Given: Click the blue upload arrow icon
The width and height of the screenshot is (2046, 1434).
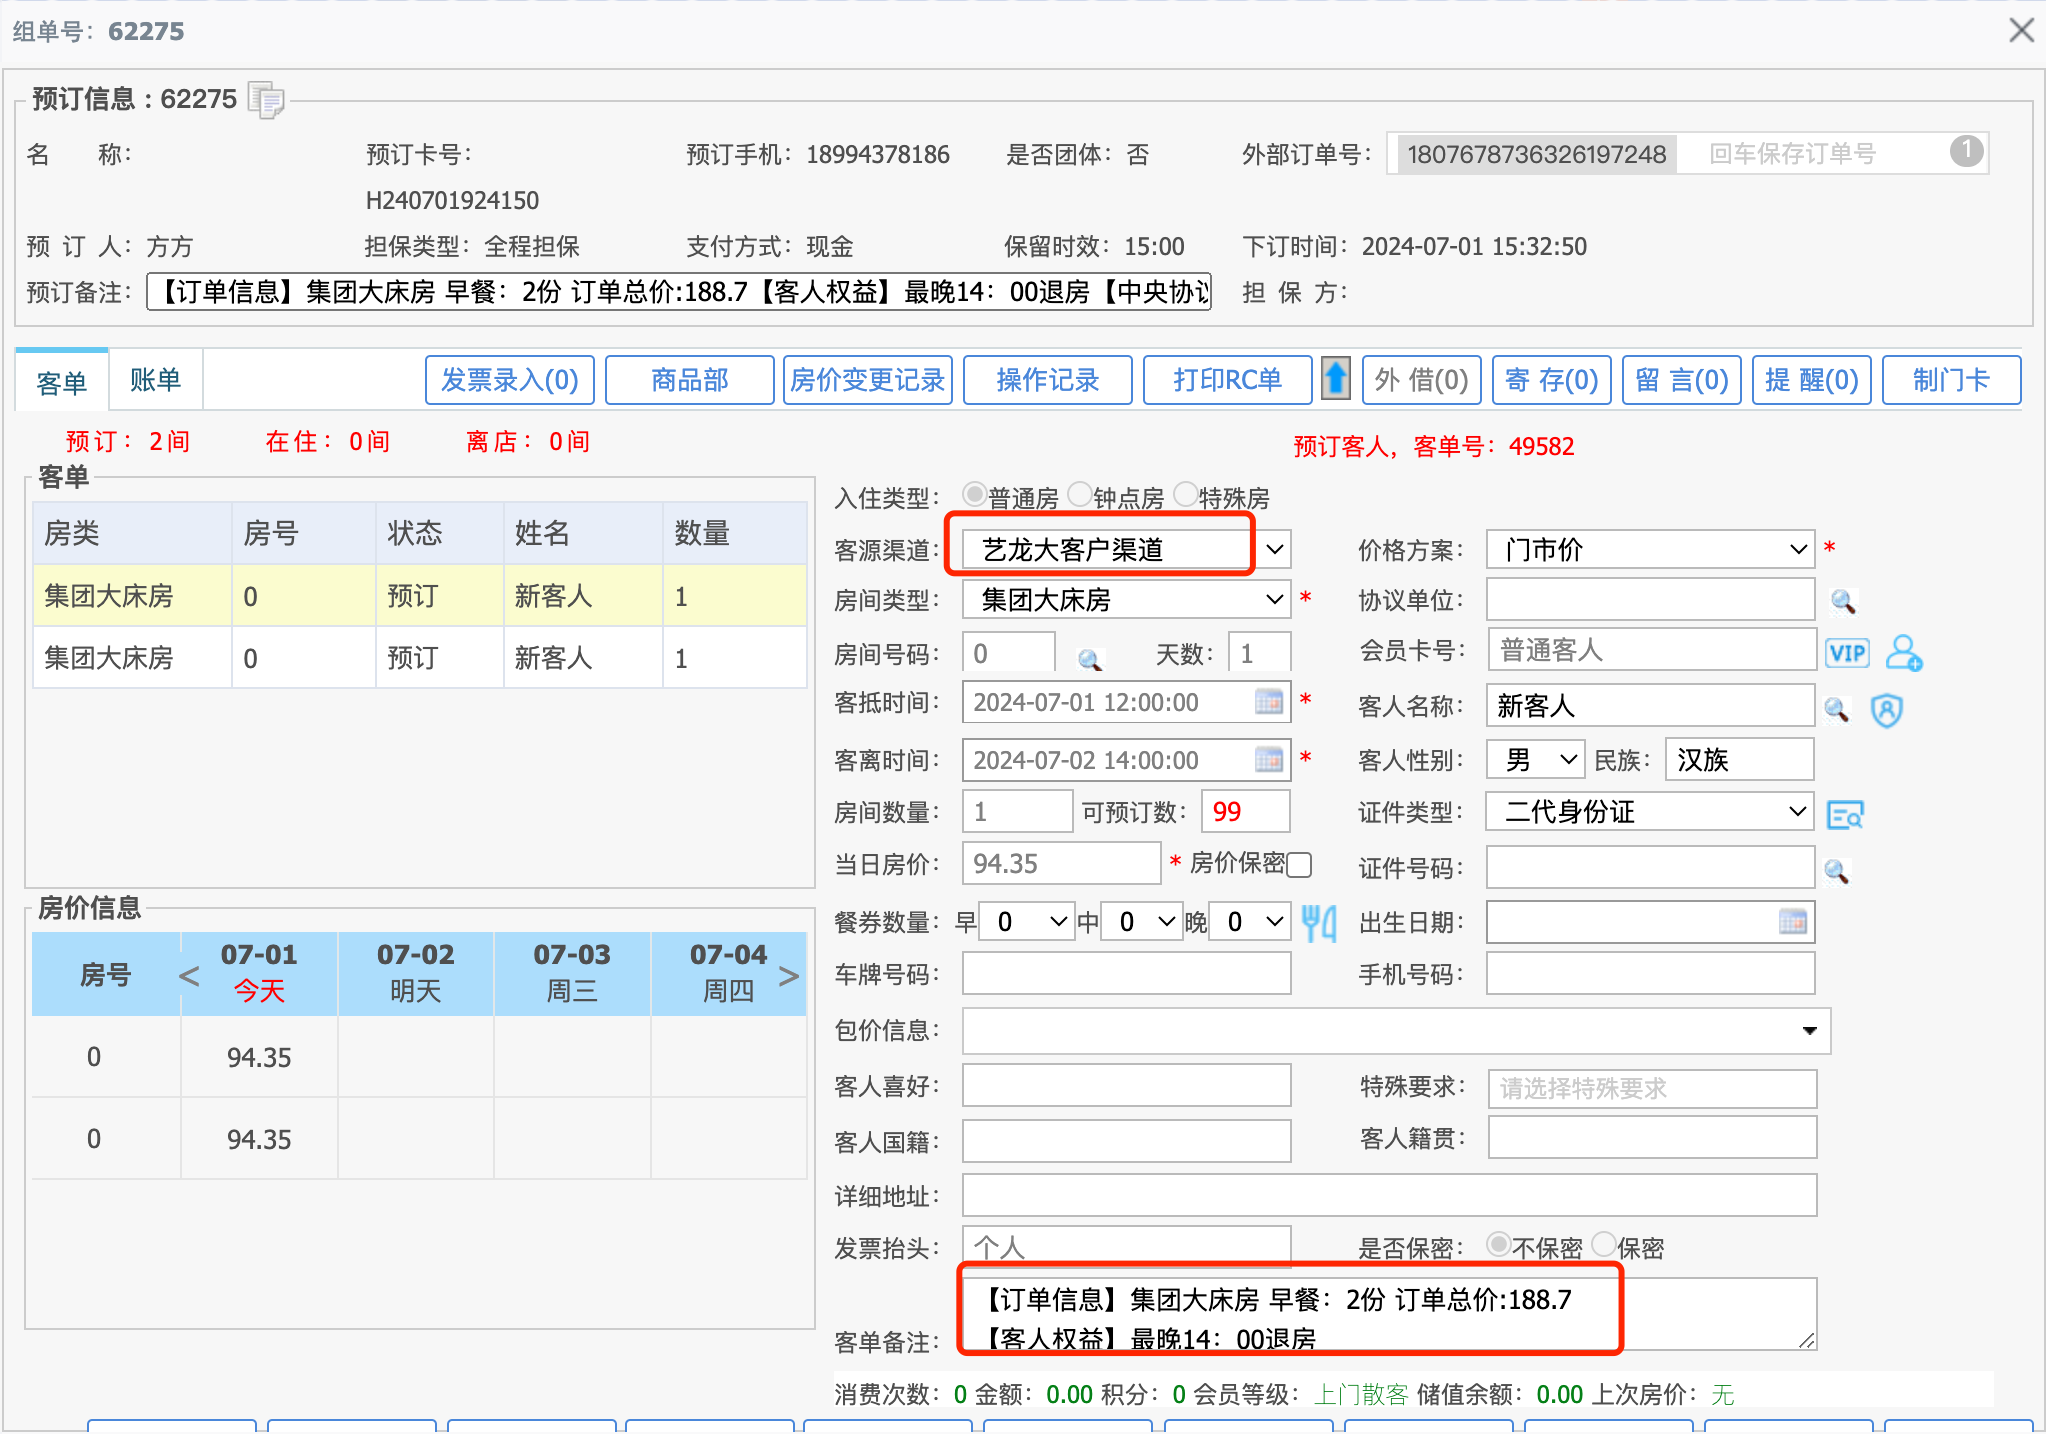Looking at the screenshot, I should (x=1336, y=379).
